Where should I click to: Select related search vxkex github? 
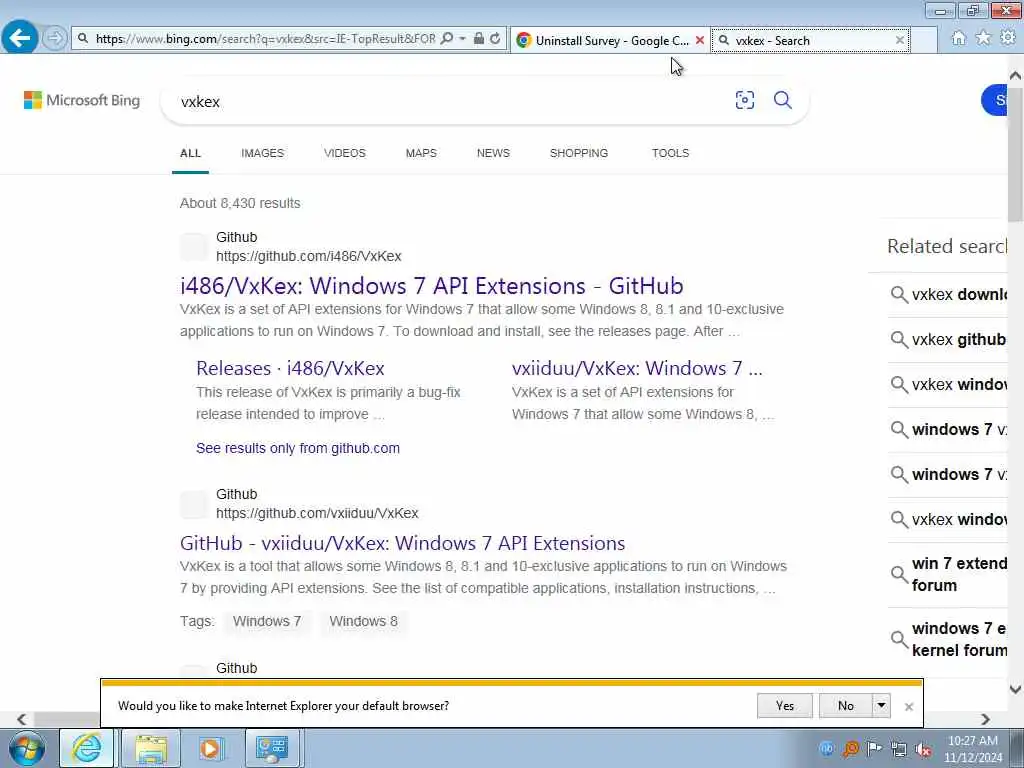[949, 340]
